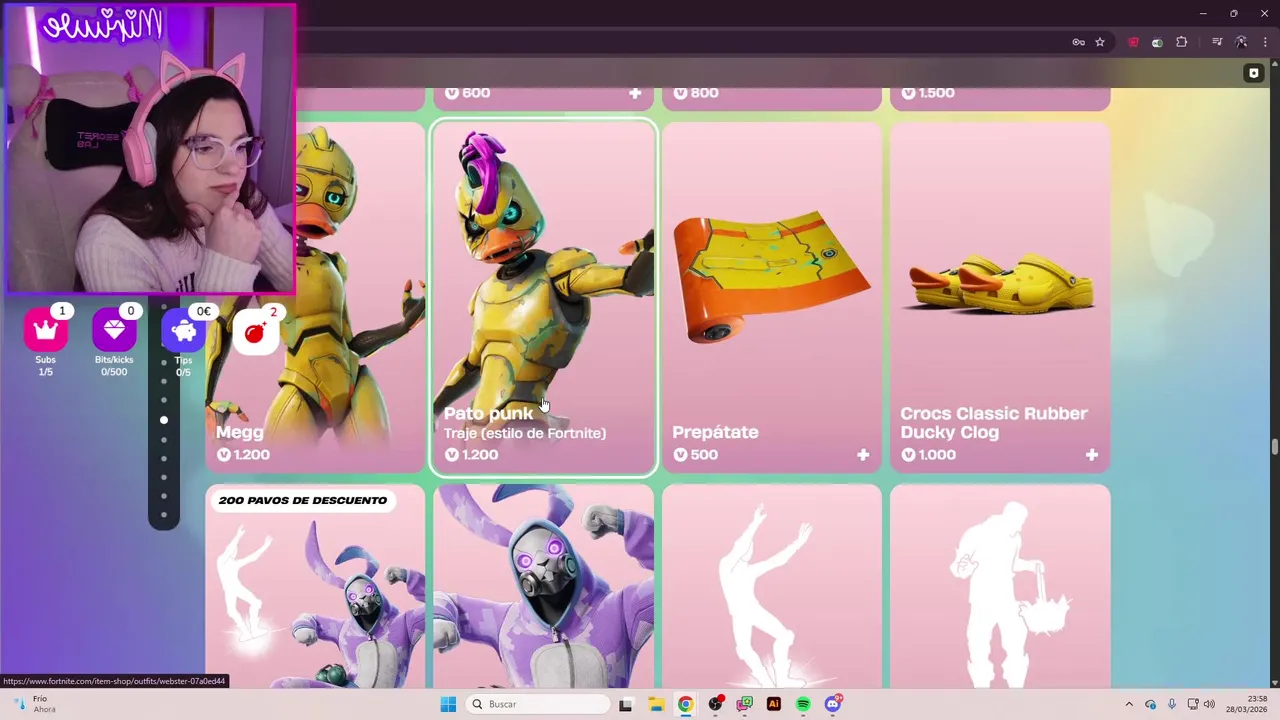Expand the hidden tray icons chevron
1280x720 pixels.
[x=1129, y=704]
